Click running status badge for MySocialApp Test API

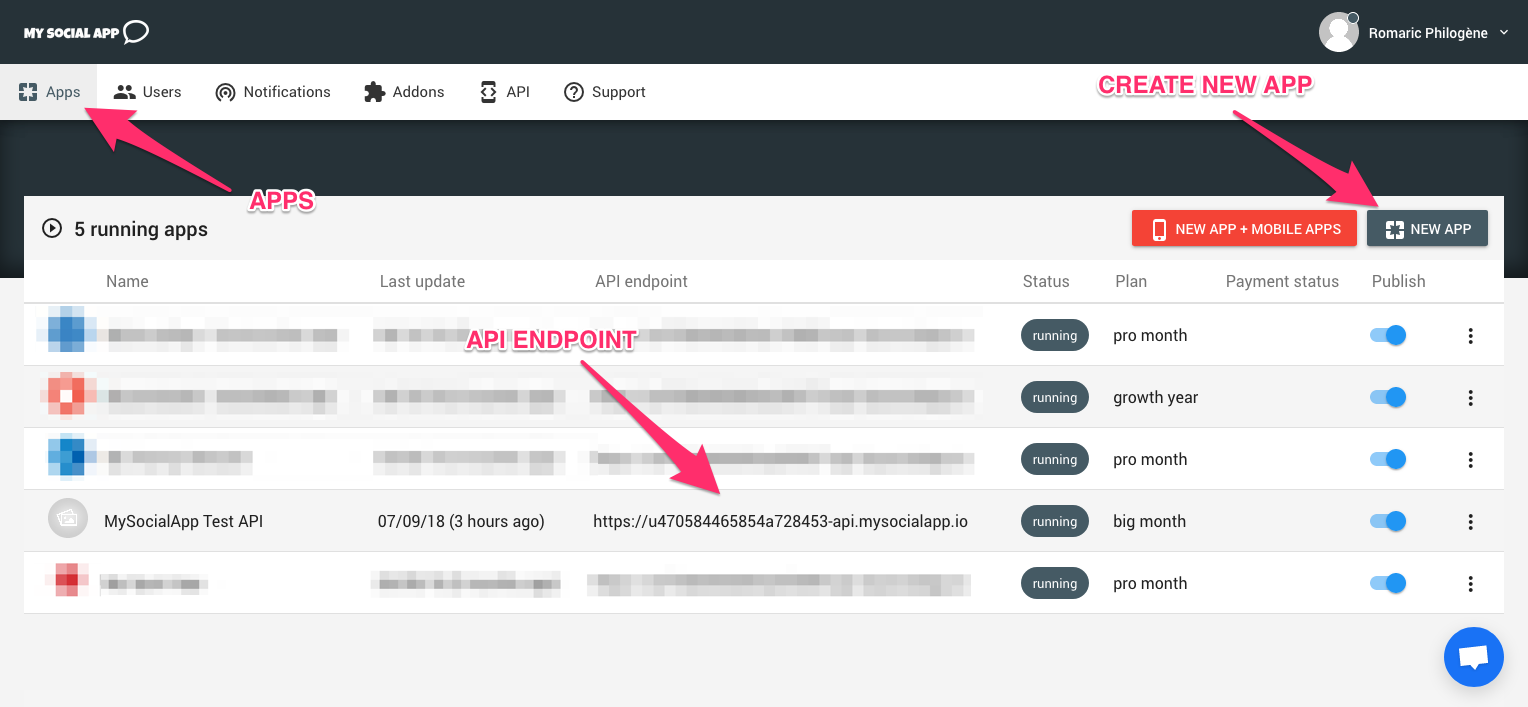pyautogui.click(x=1054, y=521)
